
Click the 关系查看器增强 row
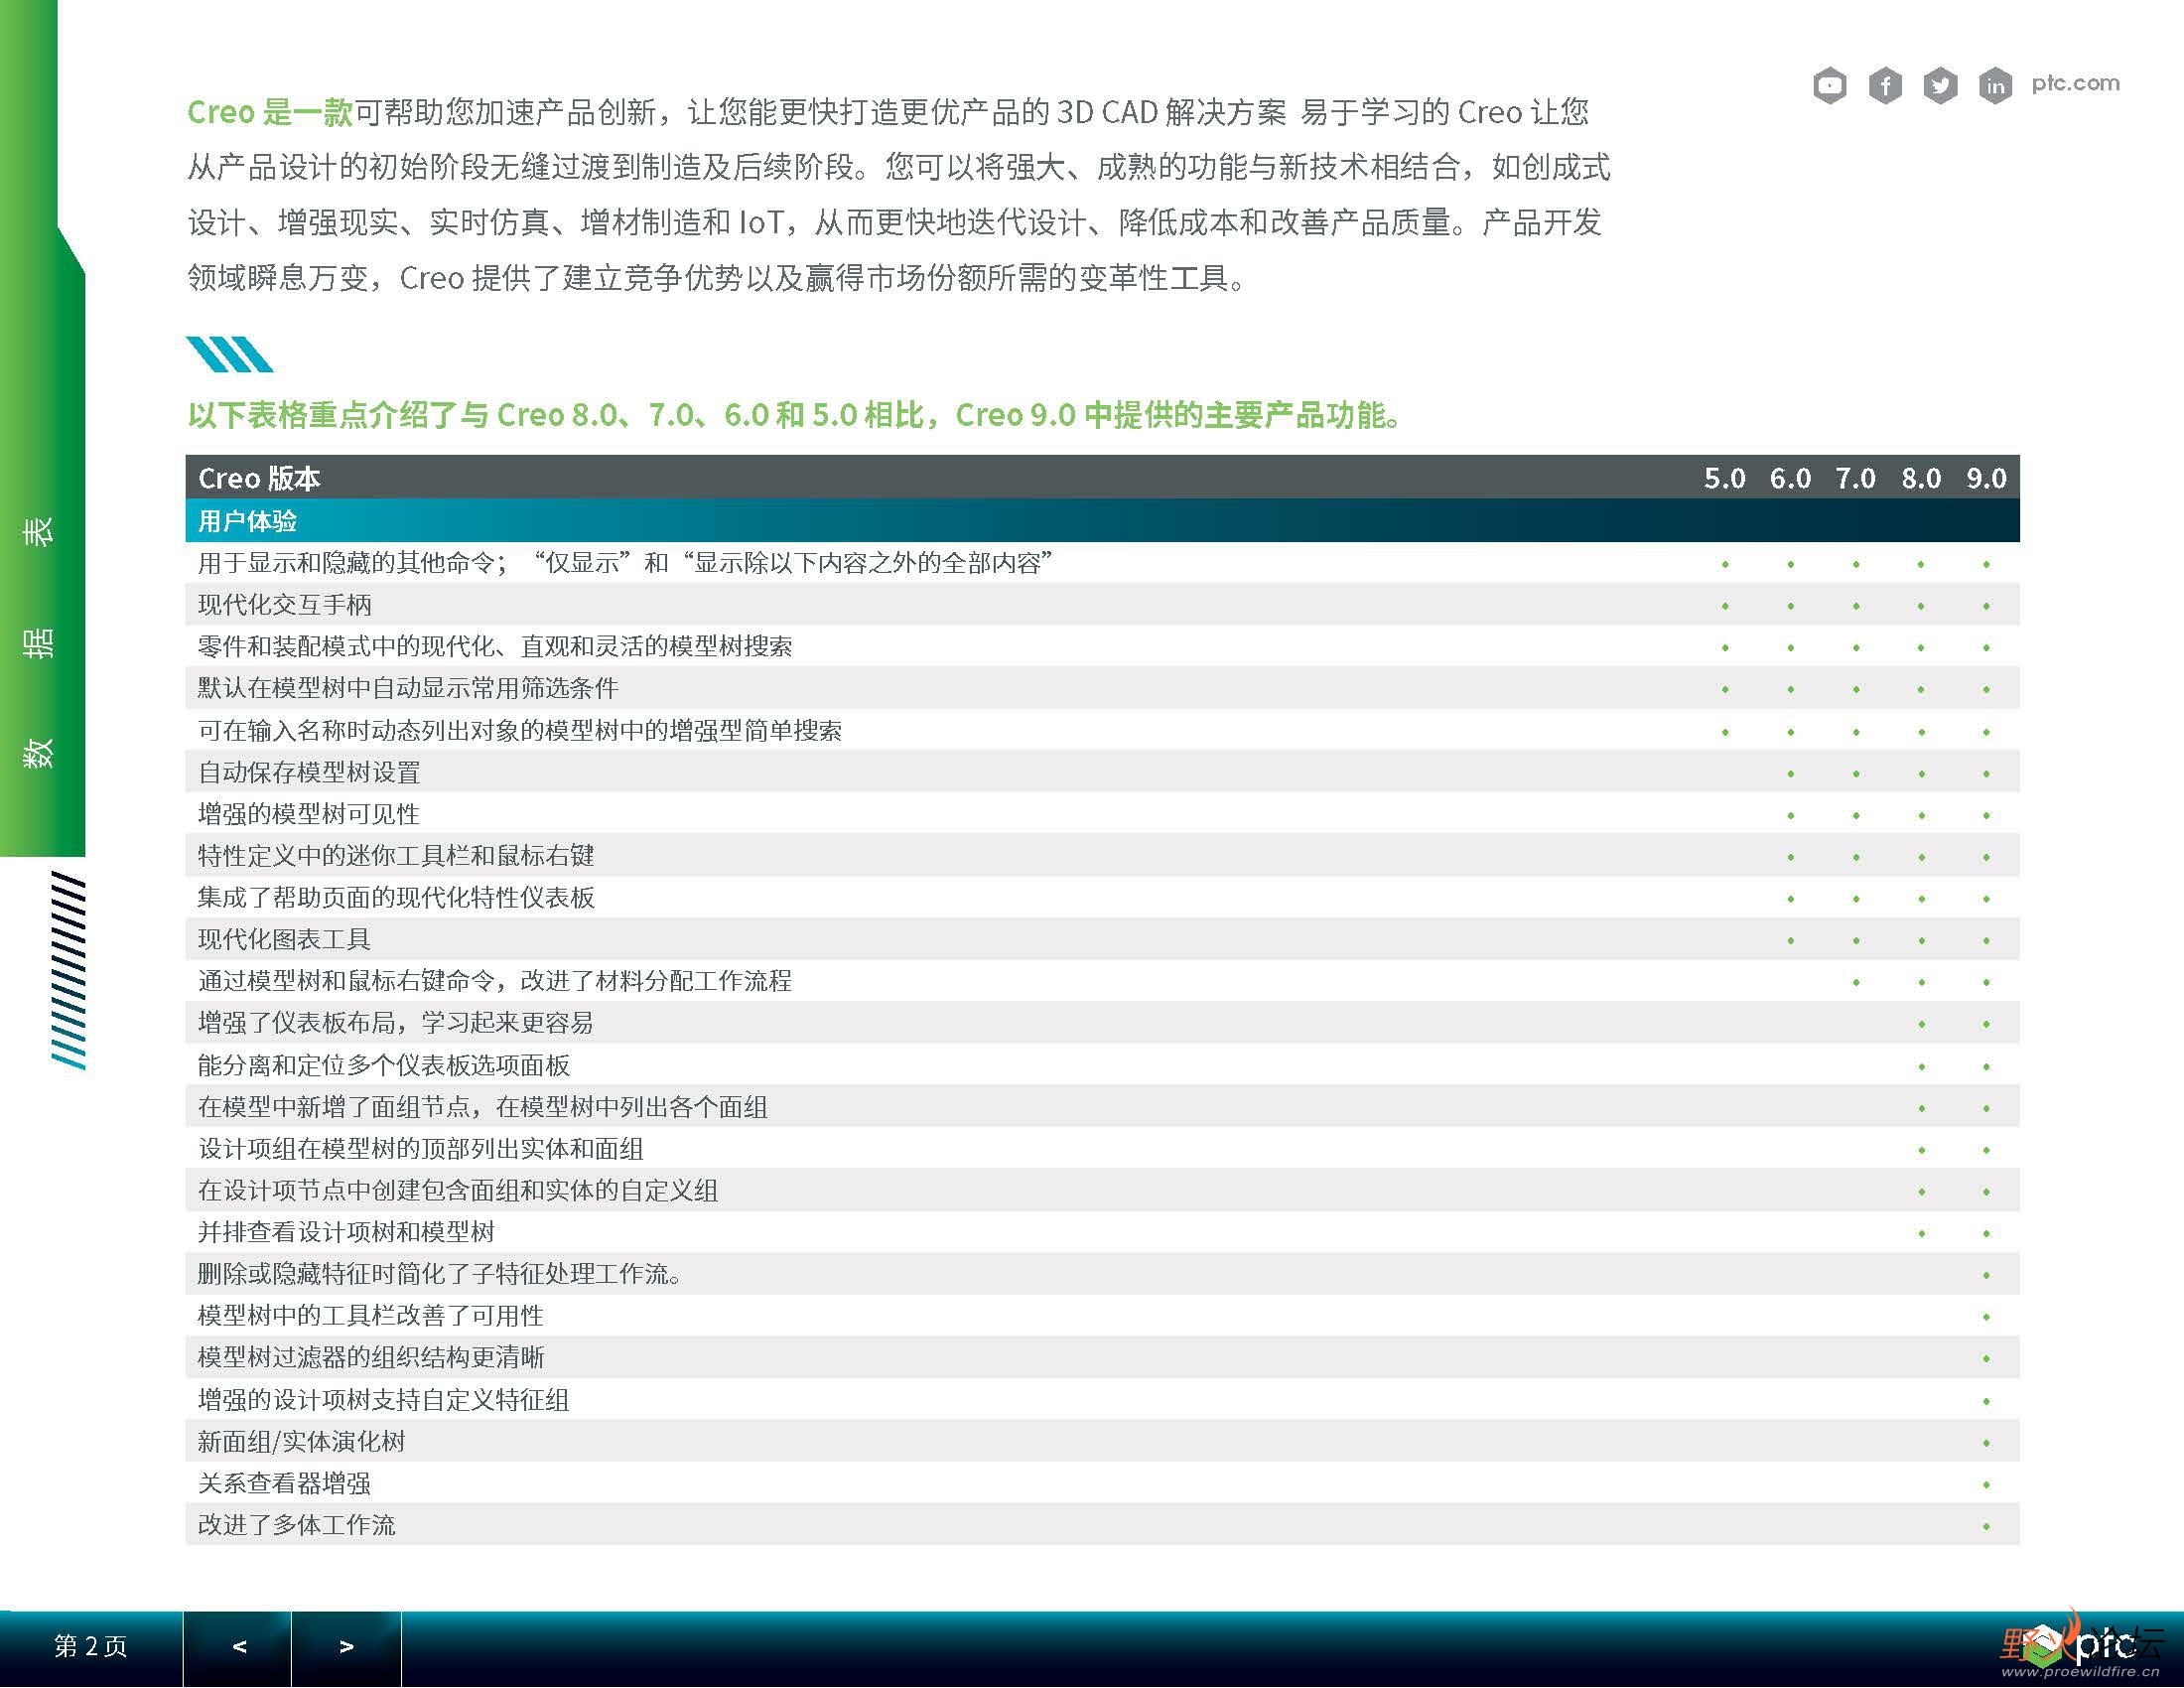click(x=1102, y=1483)
